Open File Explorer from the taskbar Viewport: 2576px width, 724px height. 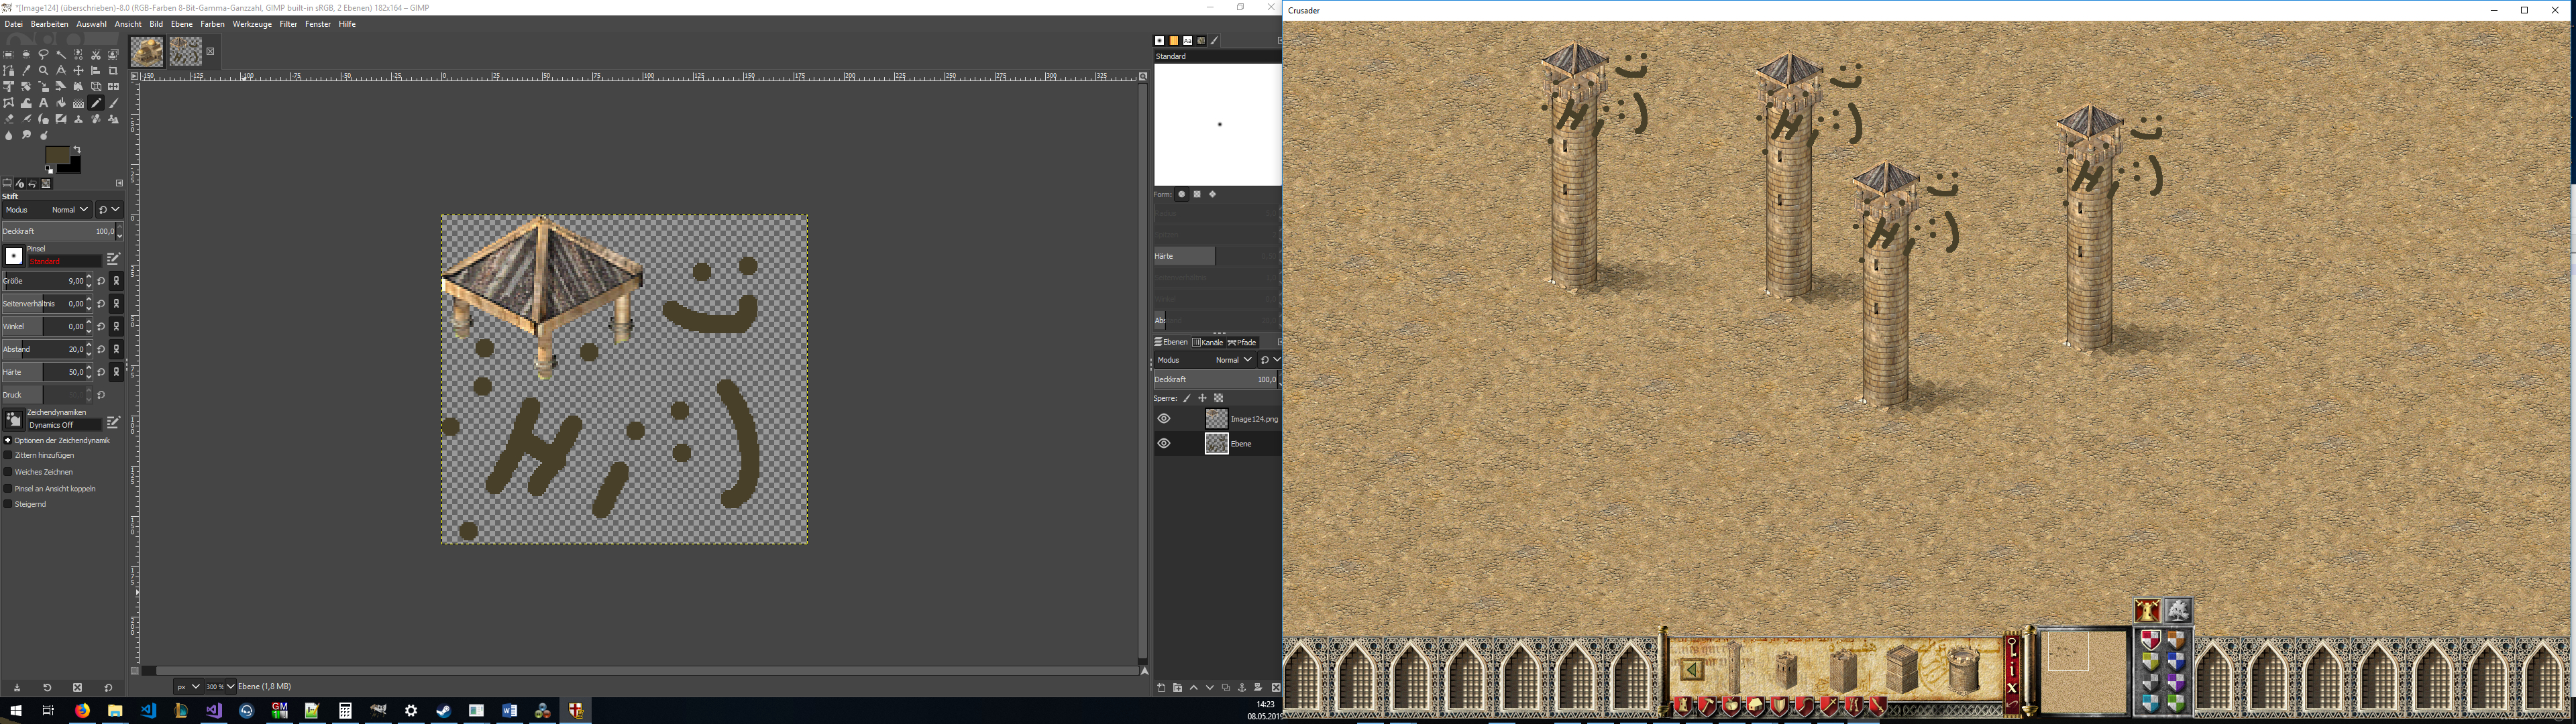115,711
